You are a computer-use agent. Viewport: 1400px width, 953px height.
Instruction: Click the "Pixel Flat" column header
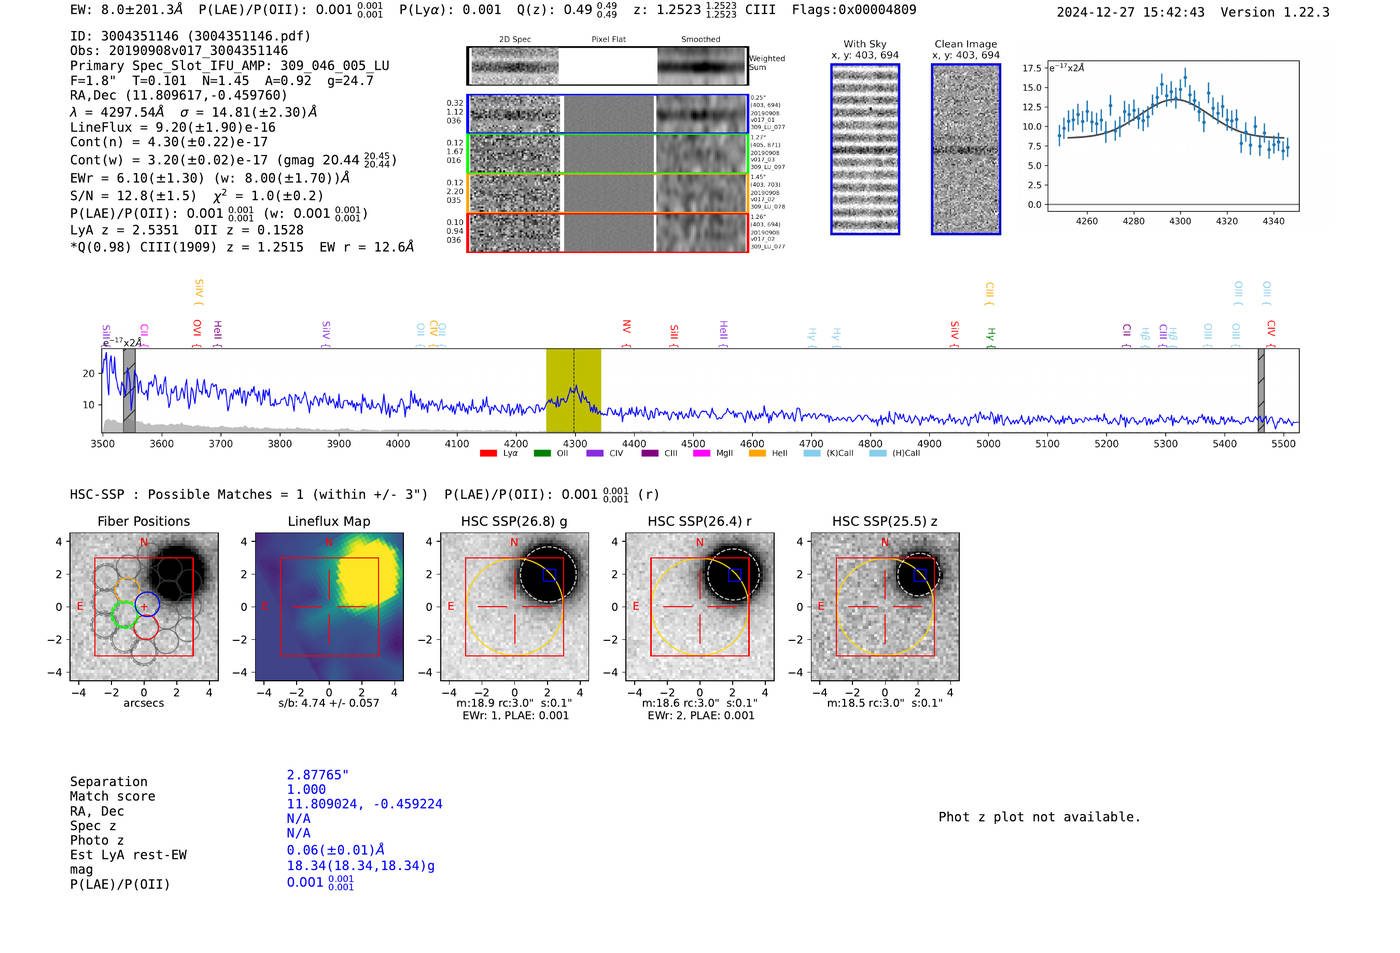tap(608, 40)
